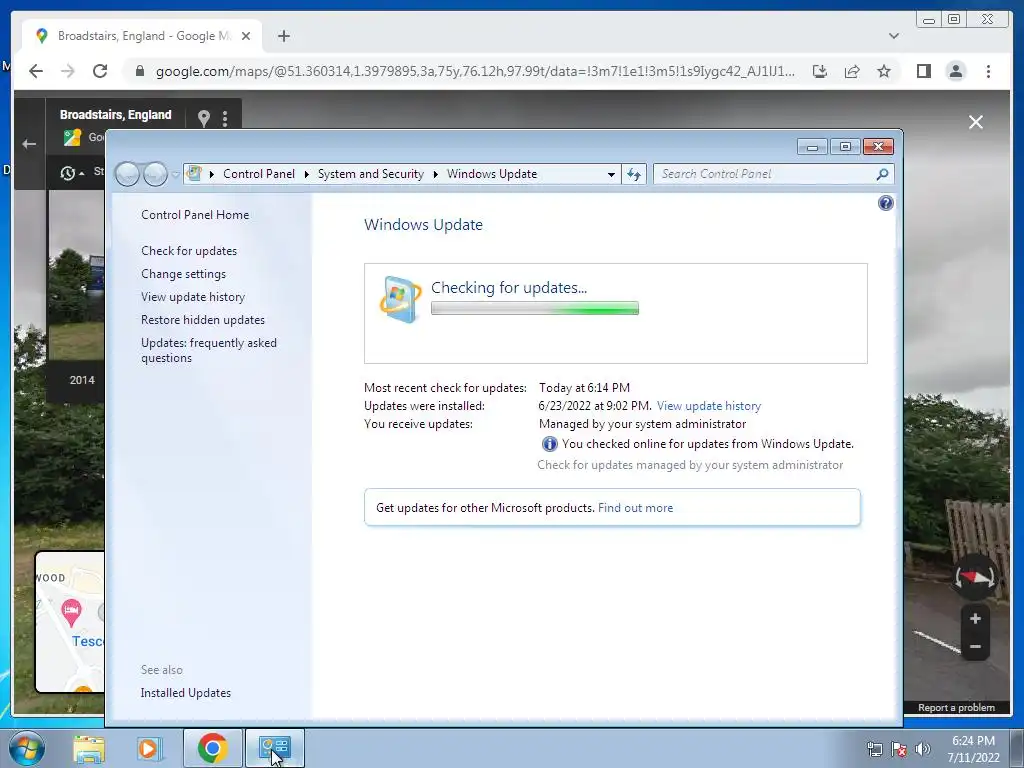Click the Action Center flag tray icon
The height and width of the screenshot is (768, 1024).
point(899,749)
